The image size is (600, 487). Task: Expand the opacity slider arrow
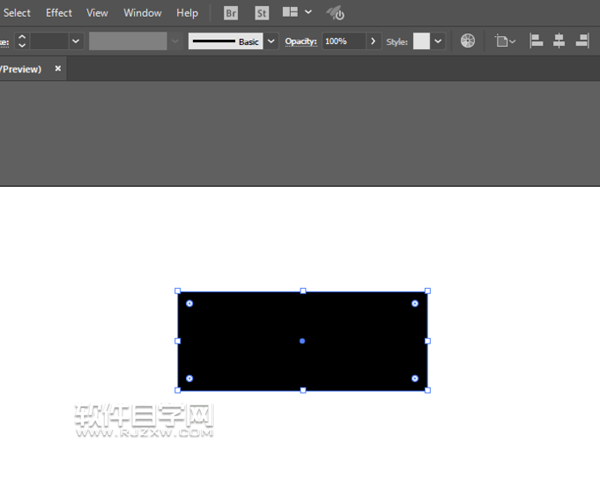pos(373,41)
